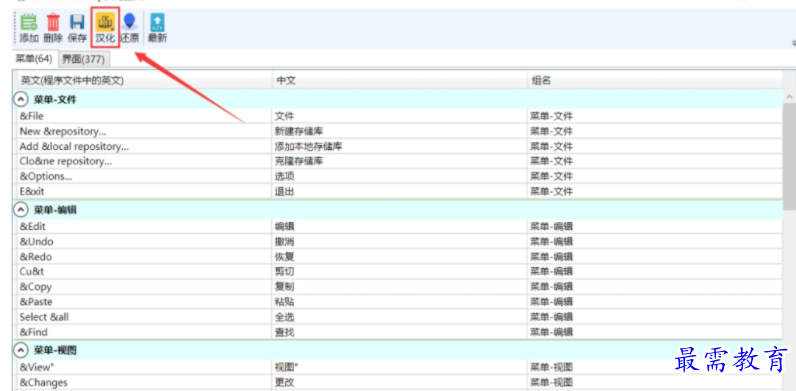Click the 最新 (Latest) update icon
Viewport: 796px width, 391px height.
(157, 28)
